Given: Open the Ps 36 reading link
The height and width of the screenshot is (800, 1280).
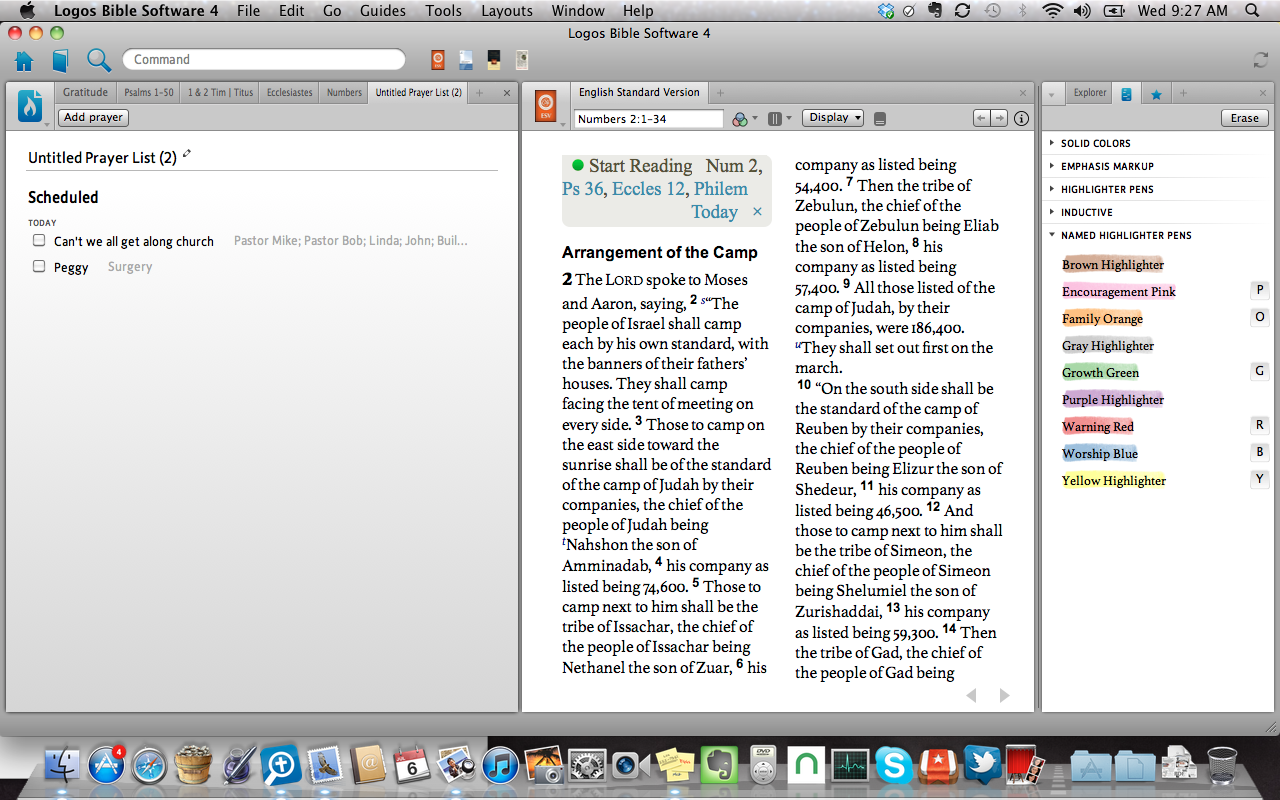Looking at the screenshot, I should (x=583, y=189).
